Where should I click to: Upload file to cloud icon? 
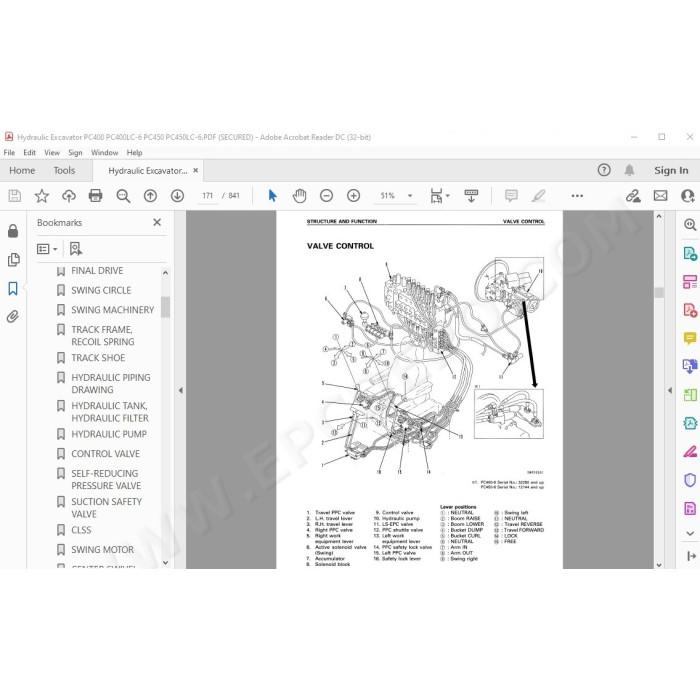coord(69,196)
